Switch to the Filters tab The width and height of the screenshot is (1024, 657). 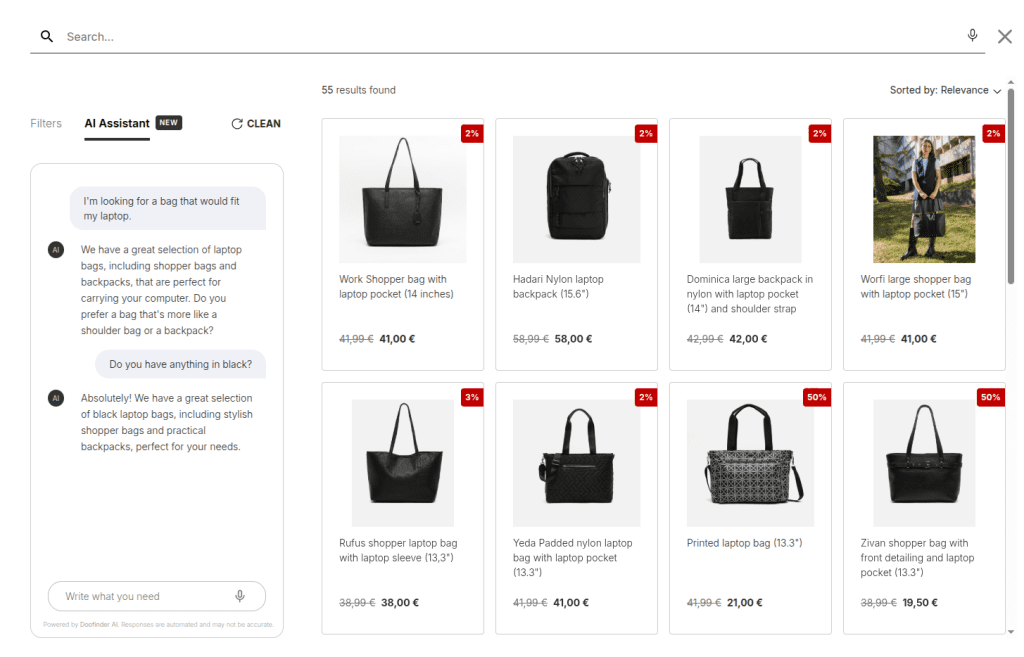(46, 124)
